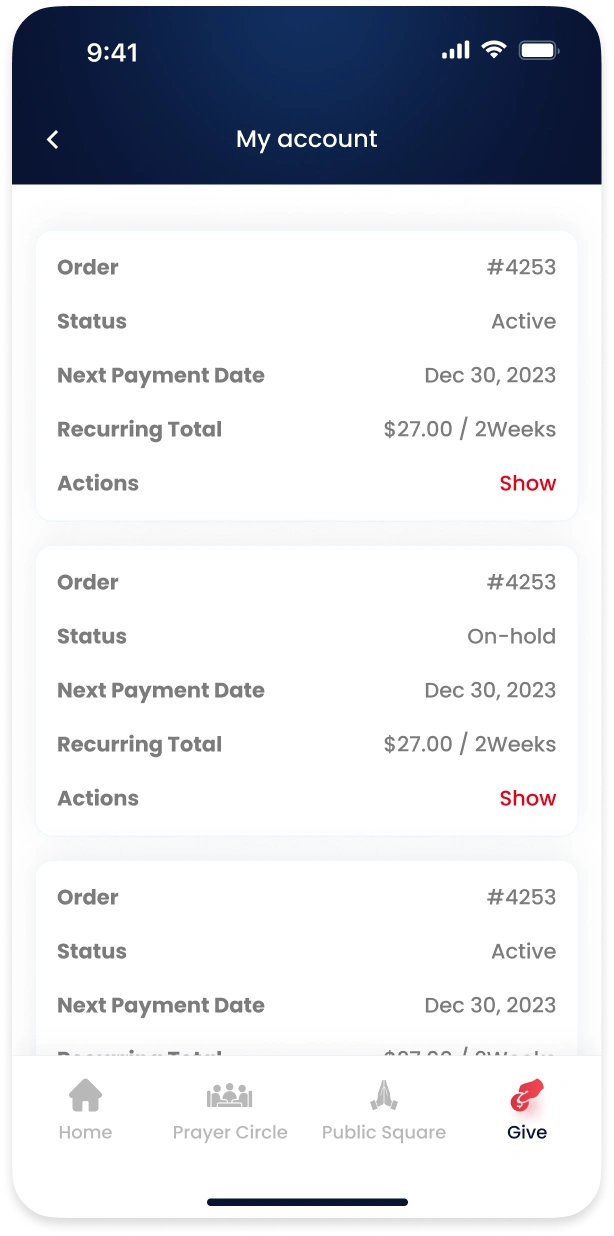Tap the Active status in the top card
The image size is (614, 1236).
(523, 321)
